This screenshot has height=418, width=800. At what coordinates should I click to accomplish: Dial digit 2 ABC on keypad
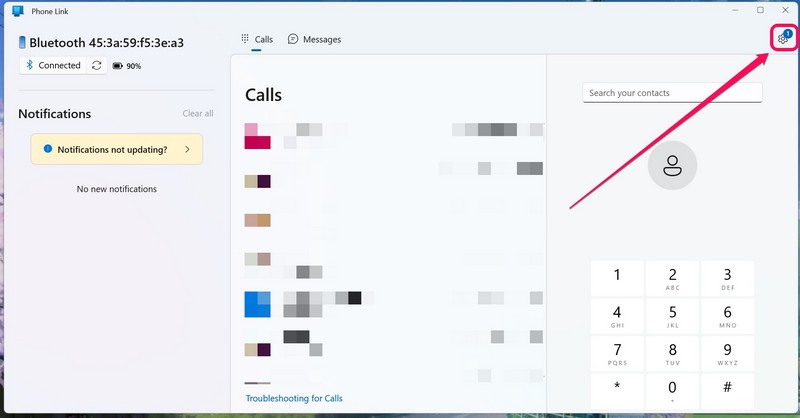pos(672,279)
